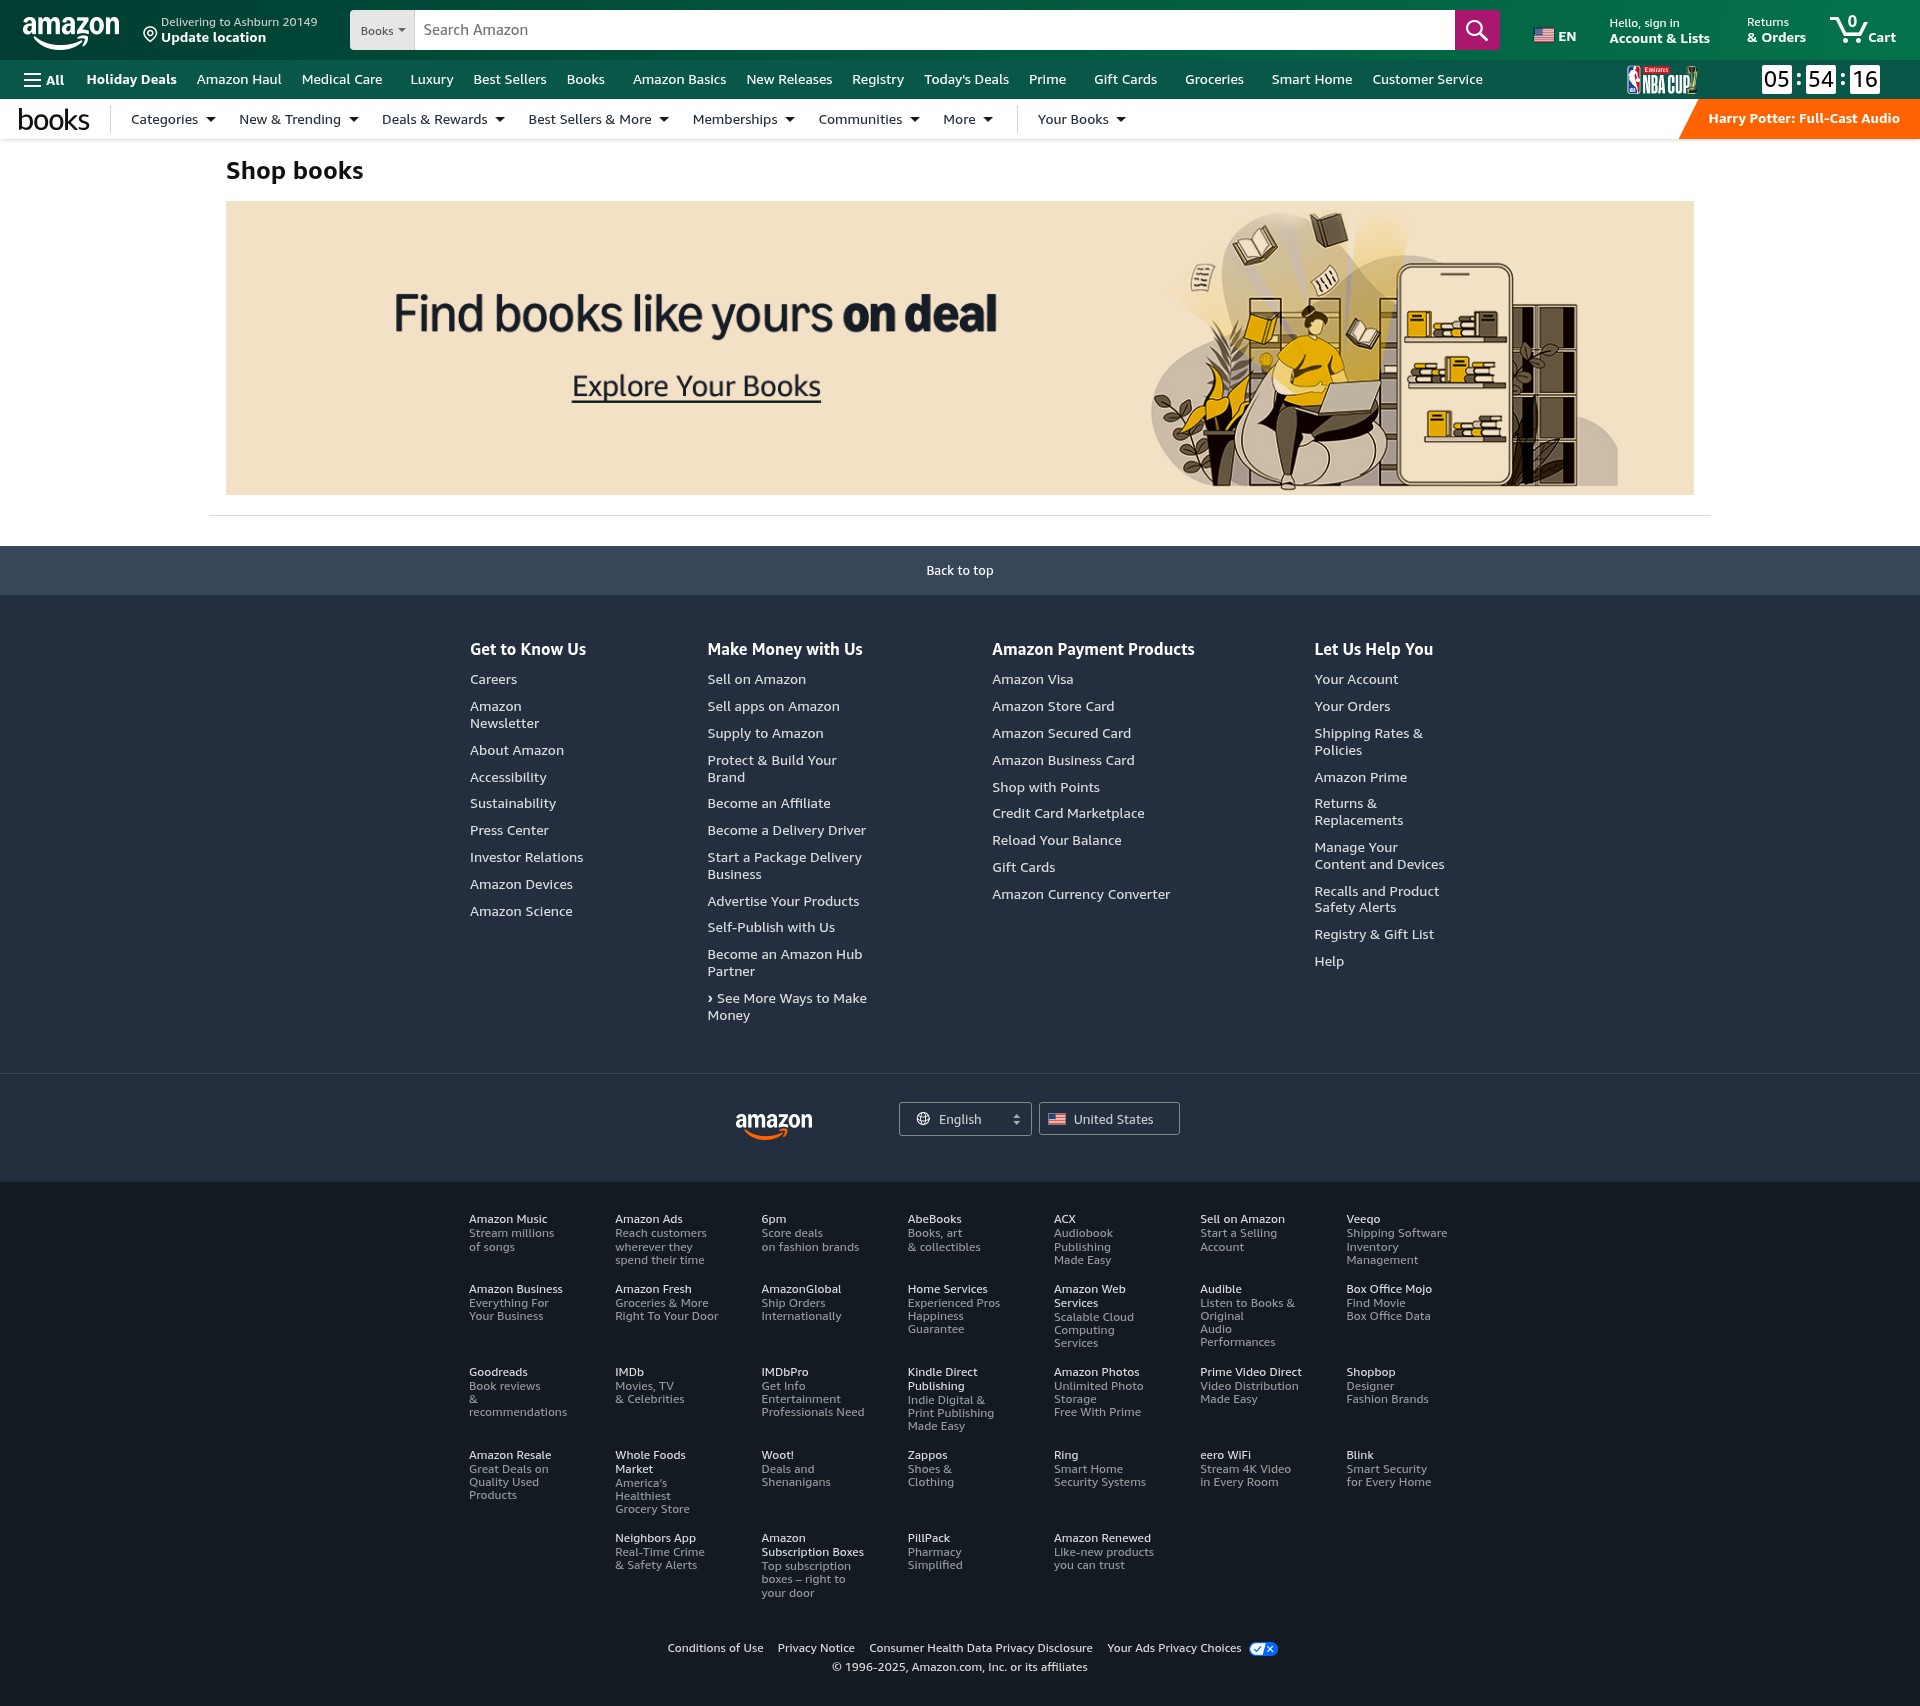The height and width of the screenshot is (1706, 1920).
Task: Click the United States country selector
Action: pos(1109,1119)
